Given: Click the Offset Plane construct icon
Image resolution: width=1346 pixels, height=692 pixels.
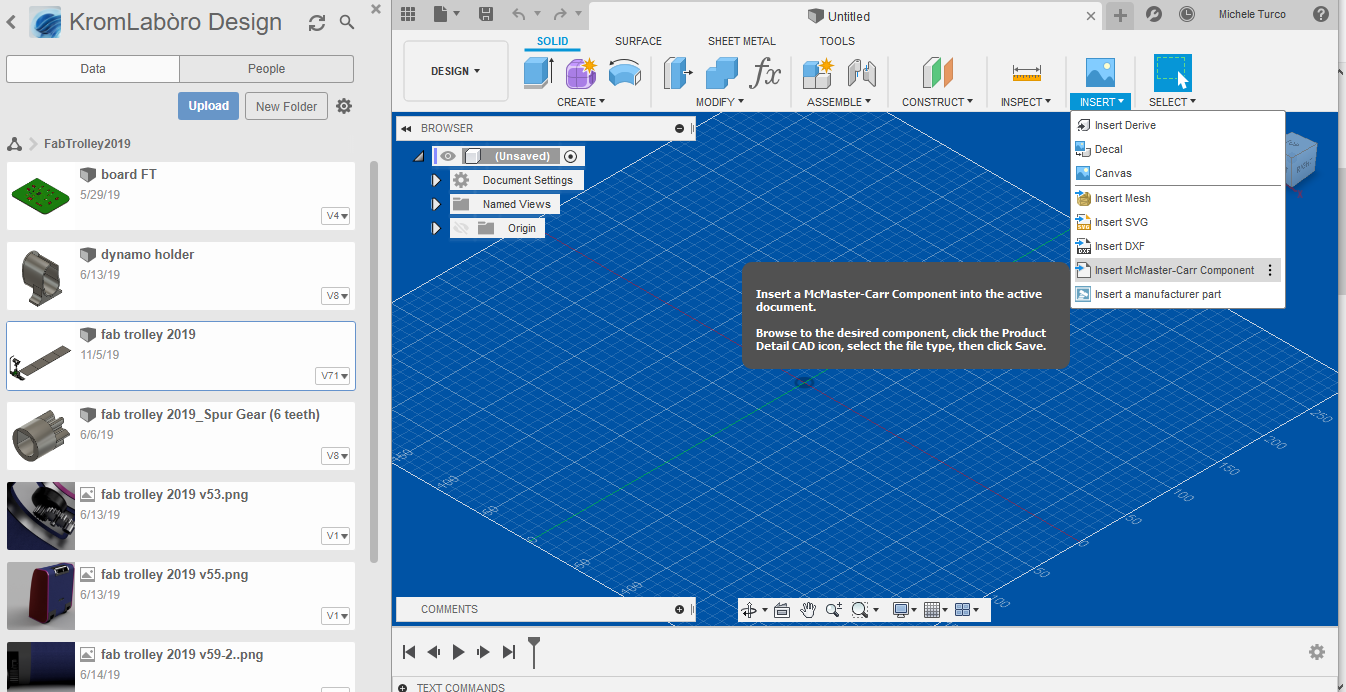Looking at the screenshot, I should 937,73.
